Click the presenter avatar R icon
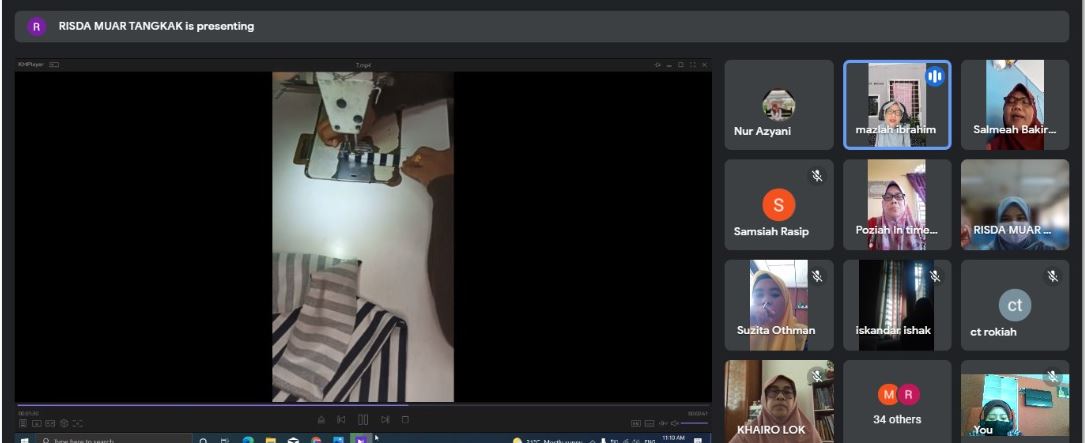 coord(37,27)
